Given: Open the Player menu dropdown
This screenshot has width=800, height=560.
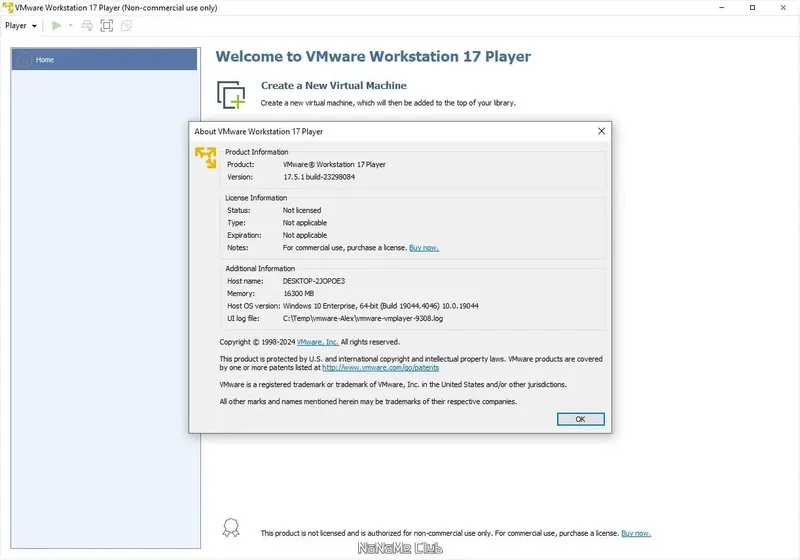Looking at the screenshot, I should (x=21, y=26).
